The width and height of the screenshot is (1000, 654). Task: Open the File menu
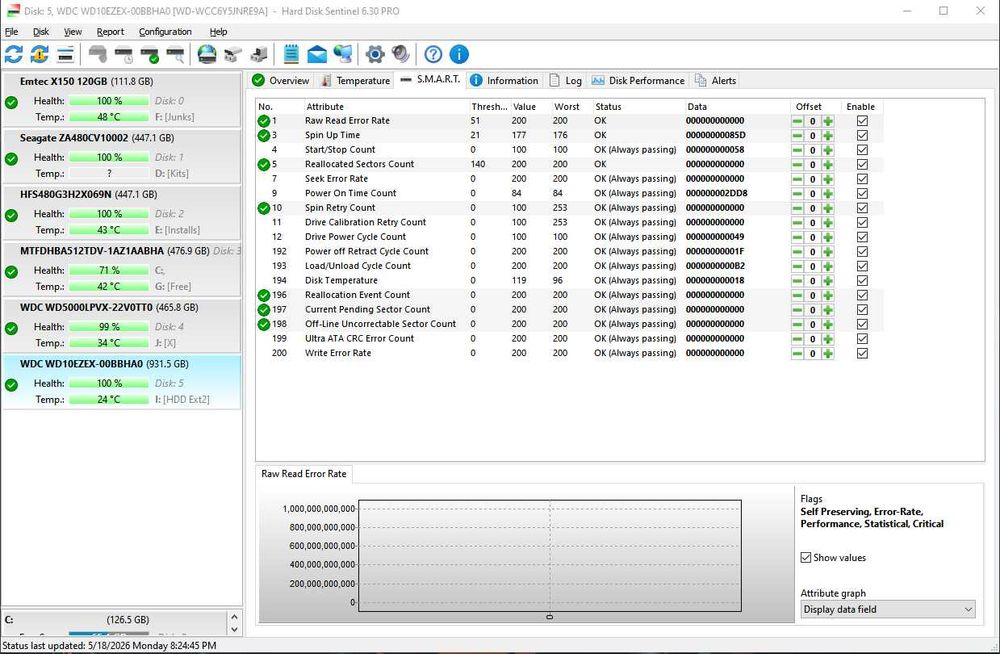coord(11,31)
